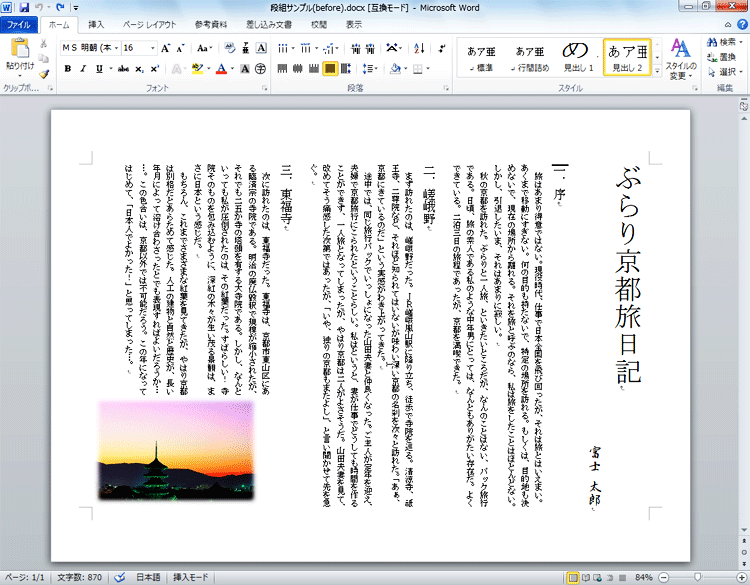Open the line spacing dropdown

370,69
